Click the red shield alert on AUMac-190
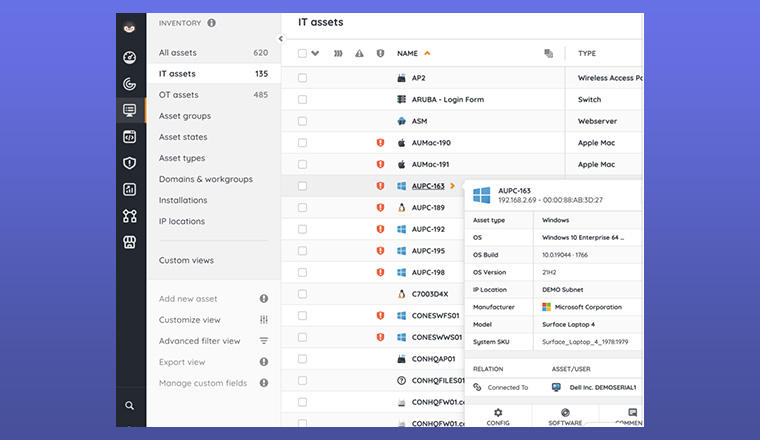Screen dimensions: 760x440 tap(380, 143)
